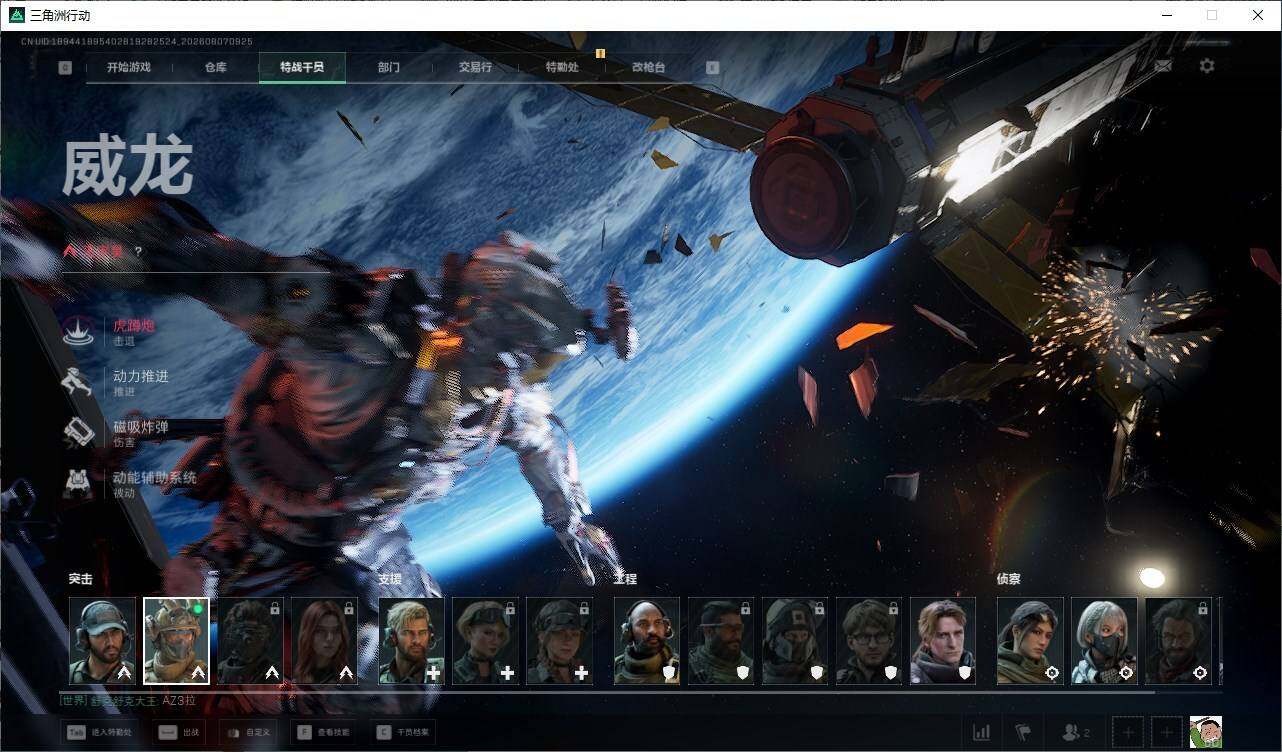Select the 动力推进 skill icon
Viewport: 1282px width, 752px height.
click(x=79, y=381)
